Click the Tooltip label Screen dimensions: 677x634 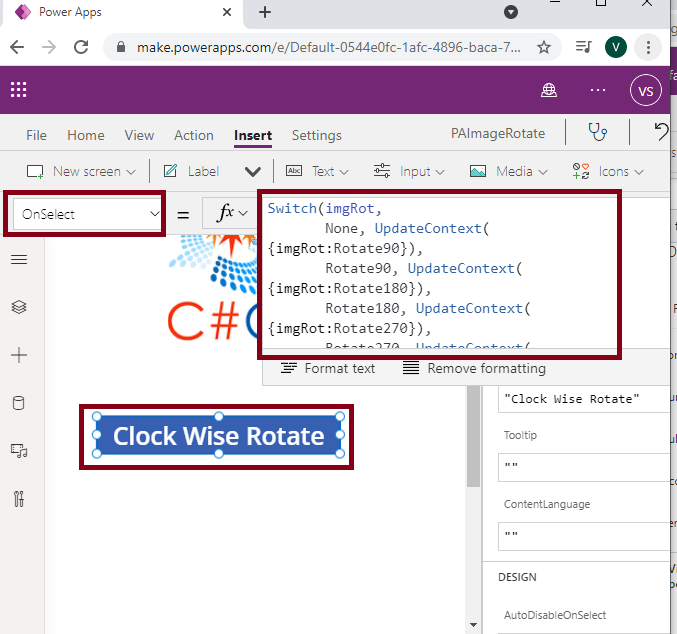(520, 435)
